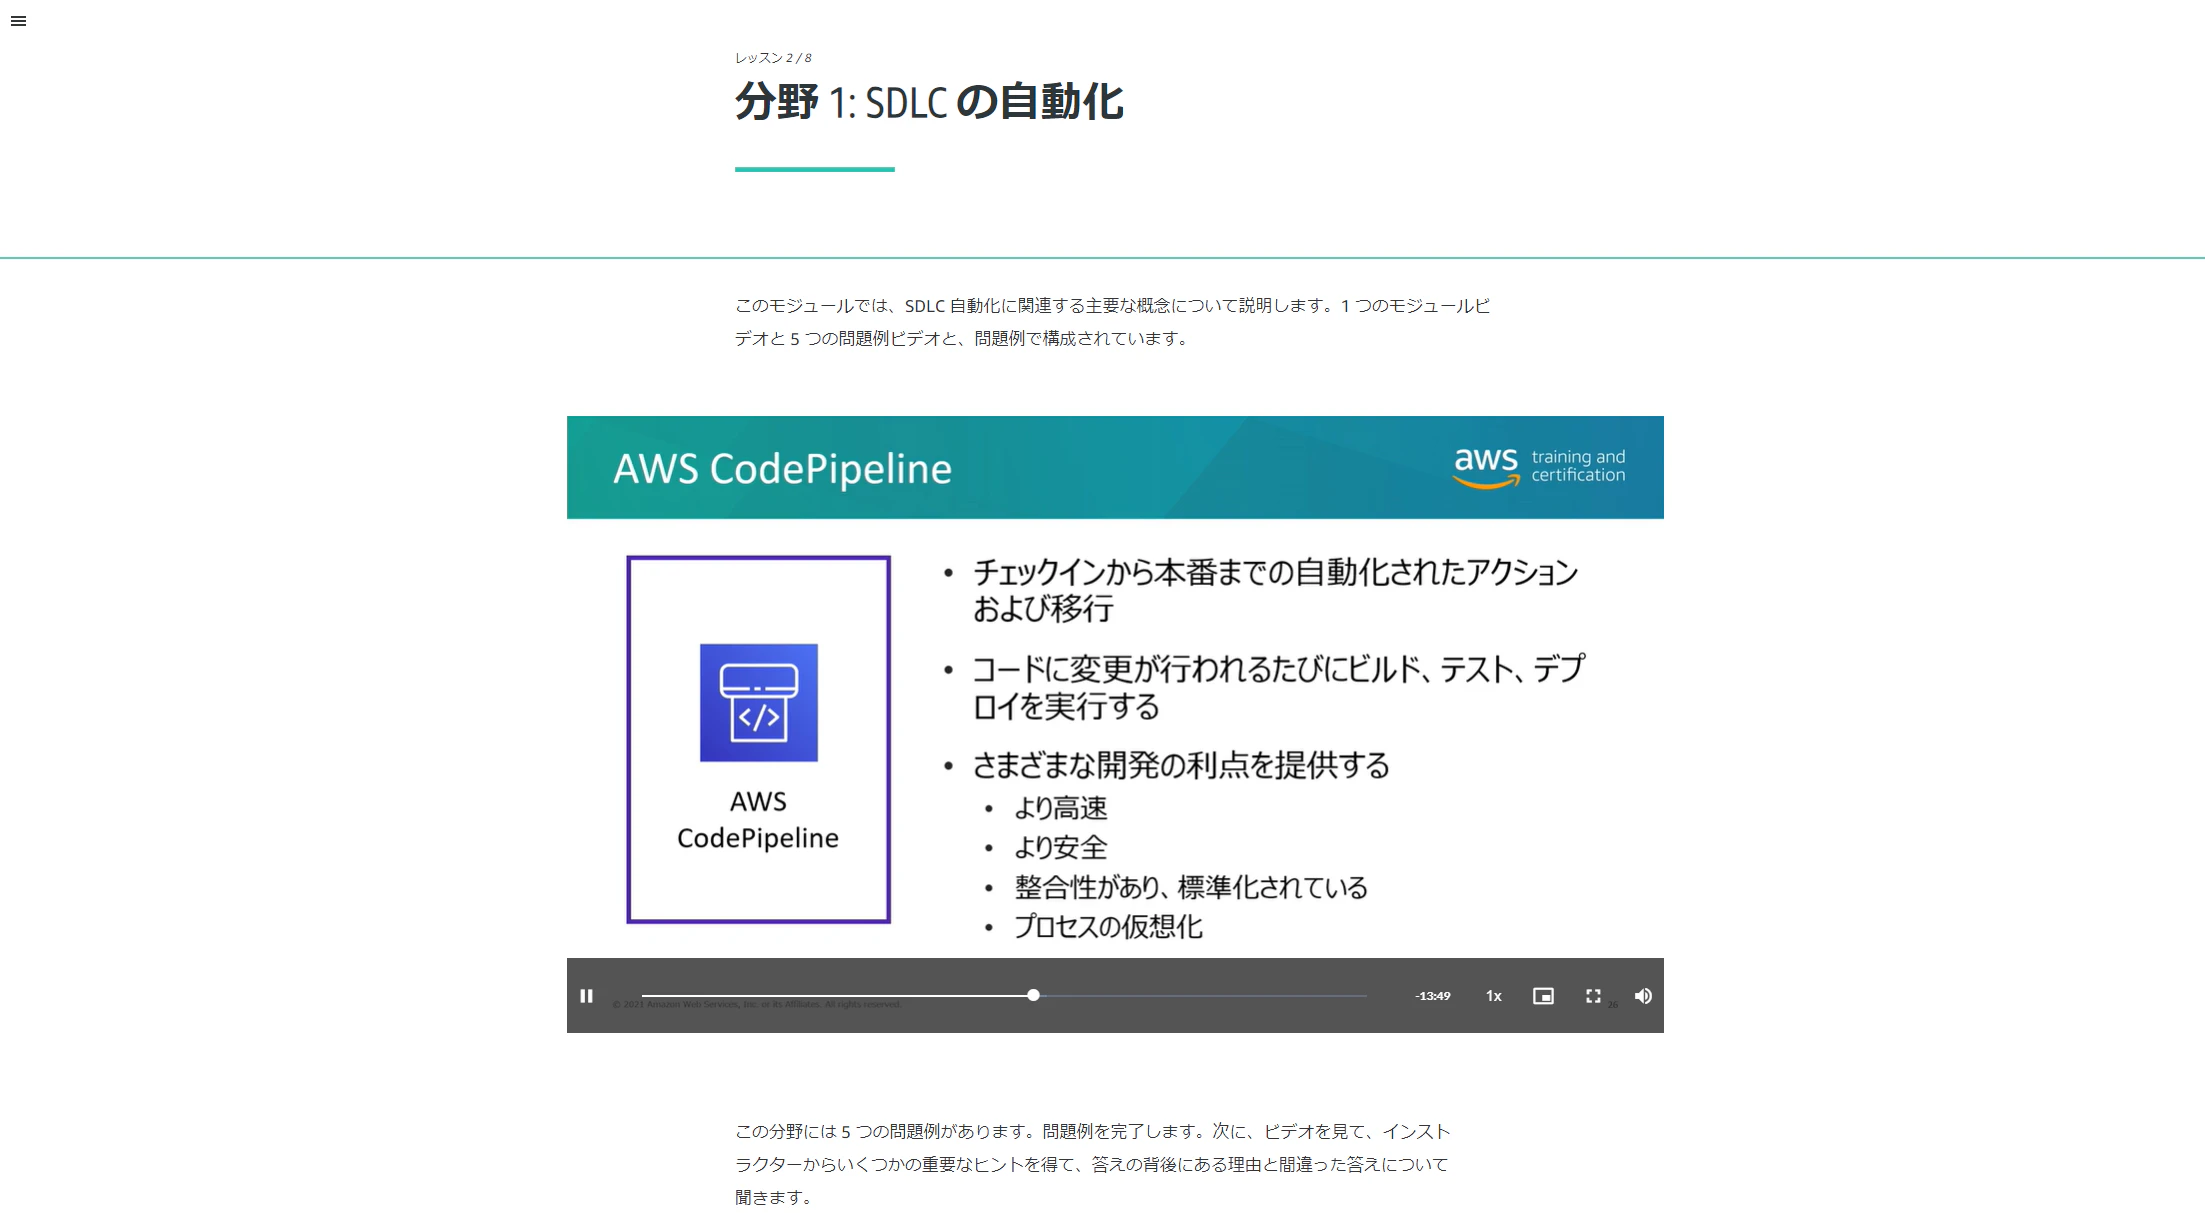This screenshot has height=1213, width=2205.
Task: Click the AWS CodePipeline slide header text
Action: coord(782,468)
